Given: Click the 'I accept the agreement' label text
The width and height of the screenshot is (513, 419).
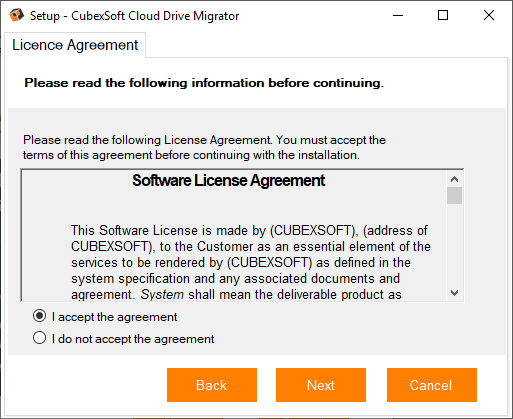Looking at the screenshot, I should [x=115, y=317].
